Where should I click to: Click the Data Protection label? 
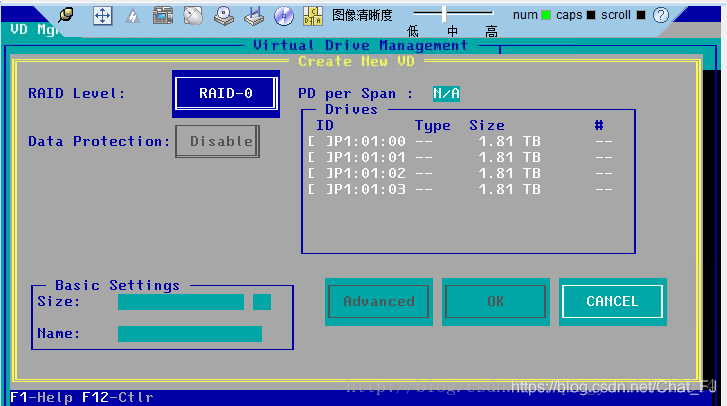tap(99, 141)
